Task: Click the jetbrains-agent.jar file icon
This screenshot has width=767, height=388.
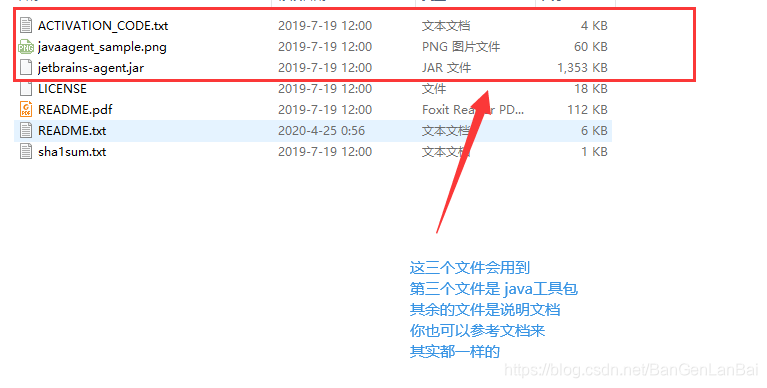Action: [x=26, y=68]
